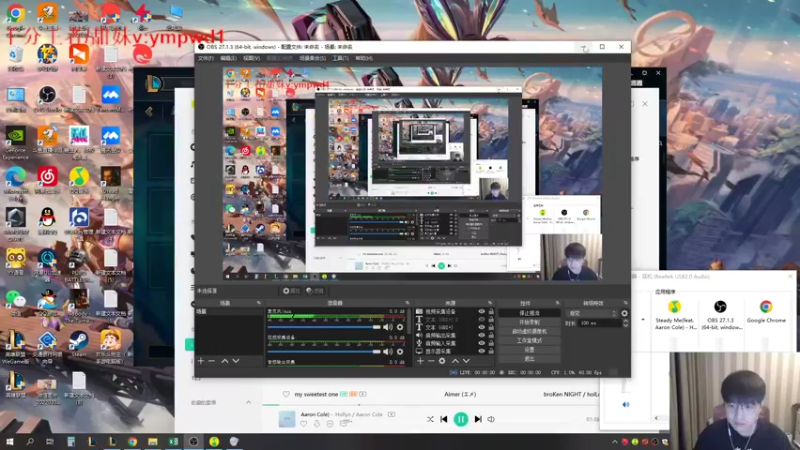
Task: Pause the song in the music player
Action: [461, 419]
